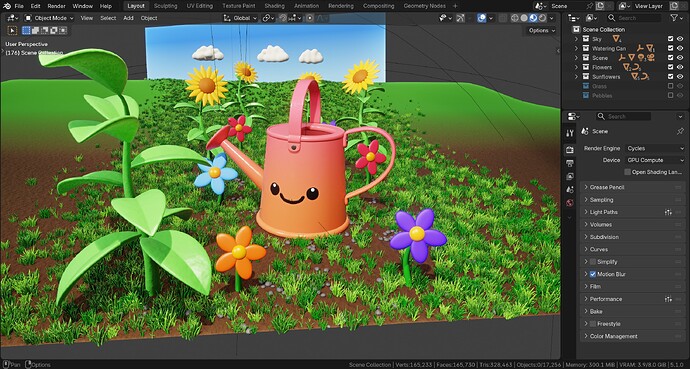Disable the Motion Blur checkbox
This screenshot has height=369, width=690.
tap(592, 274)
